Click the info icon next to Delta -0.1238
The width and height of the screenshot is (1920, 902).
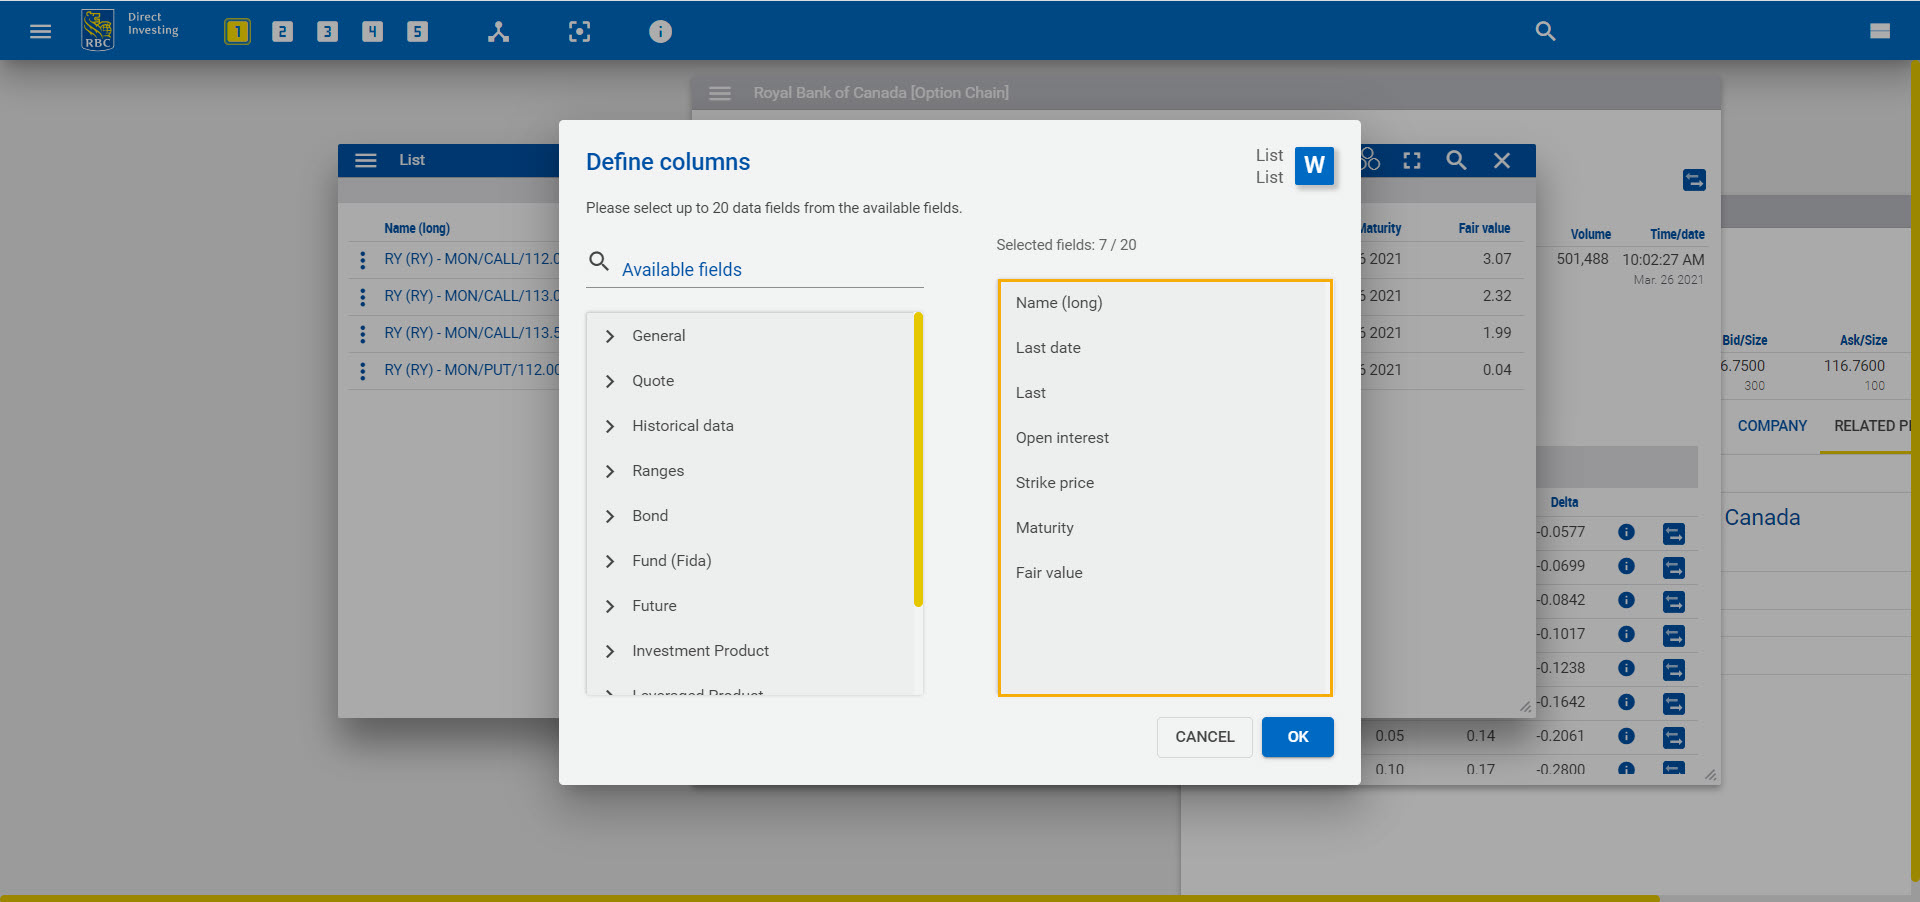click(x=1626, y=669)
